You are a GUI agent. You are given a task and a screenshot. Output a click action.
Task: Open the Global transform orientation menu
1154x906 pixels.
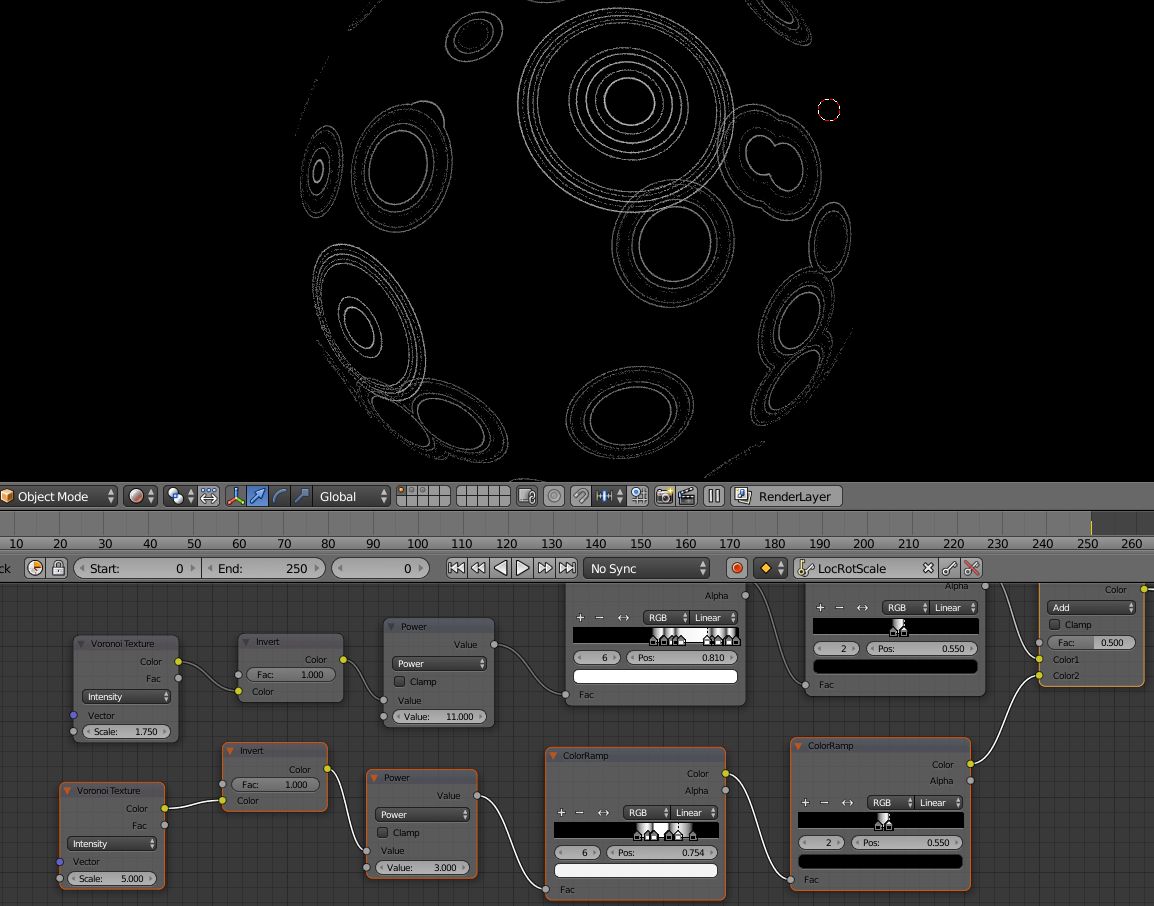352,496
